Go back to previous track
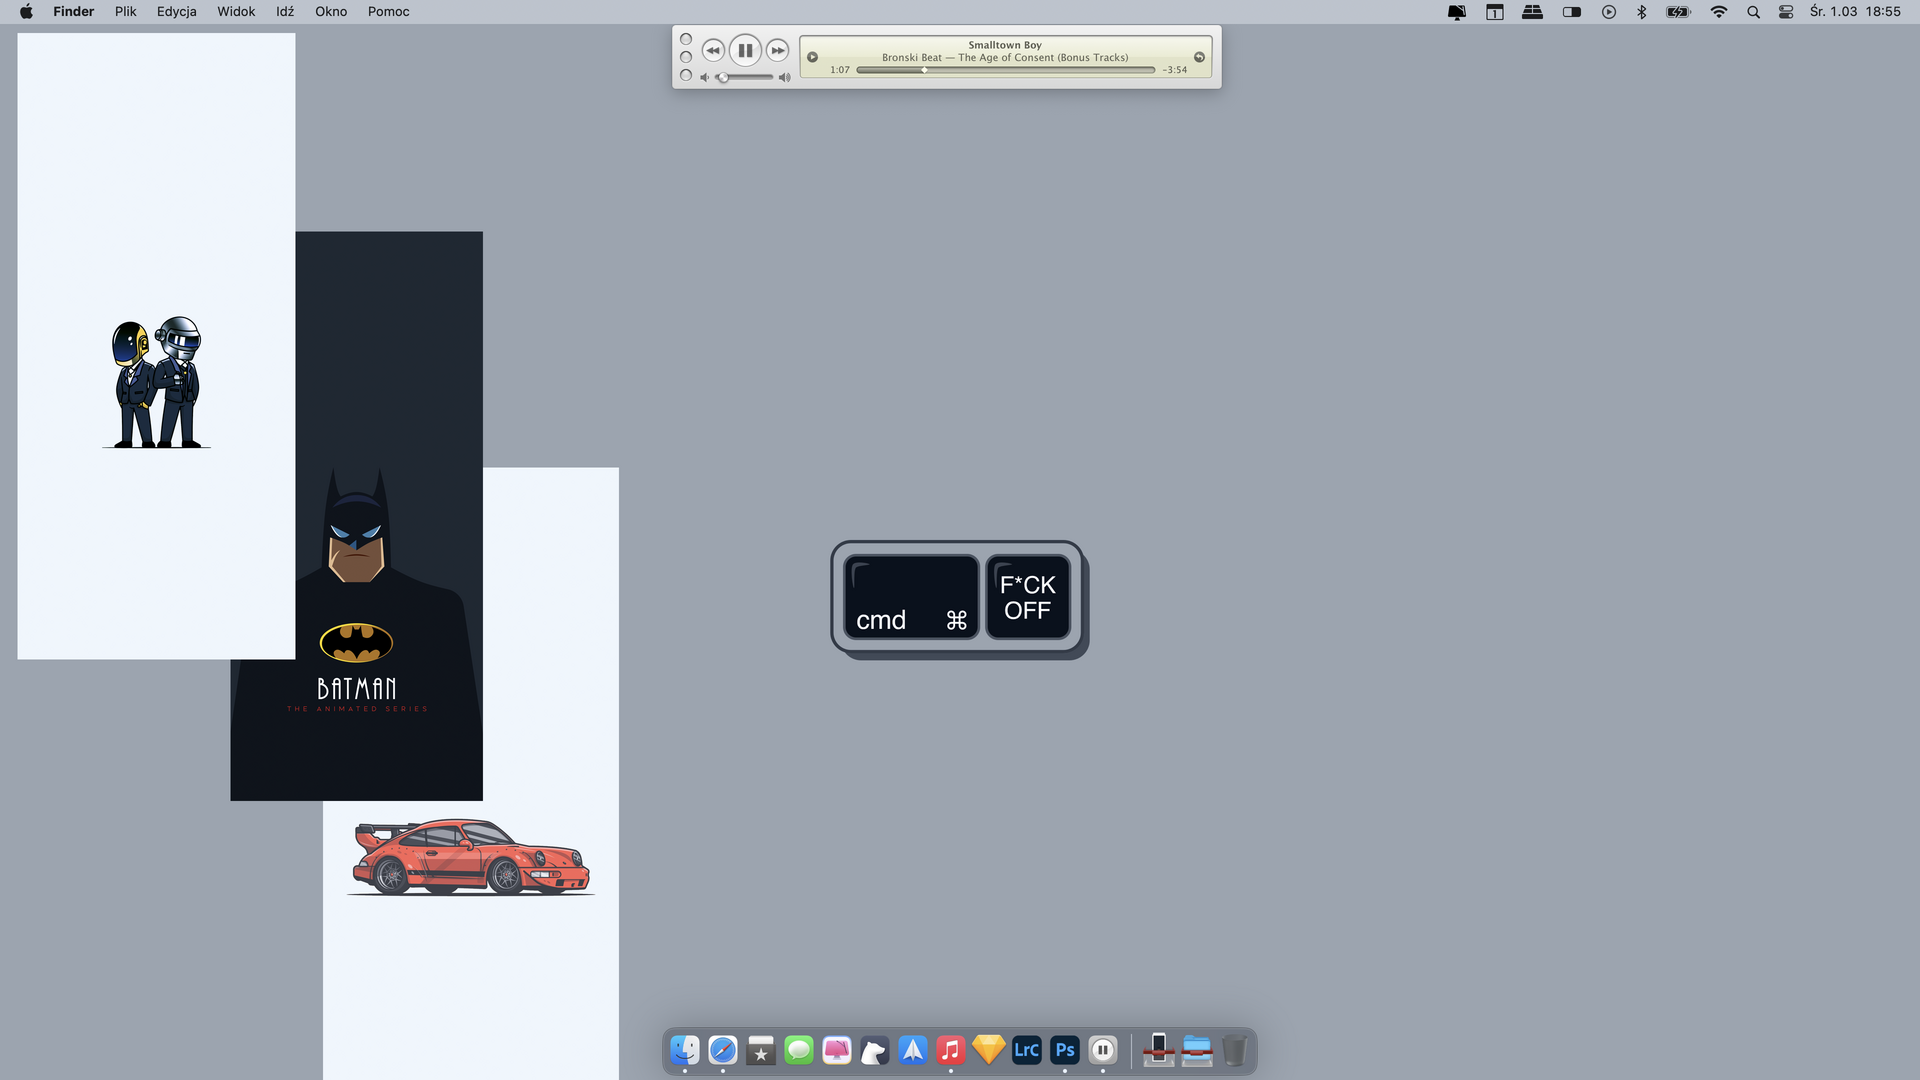 pos(712,50)
